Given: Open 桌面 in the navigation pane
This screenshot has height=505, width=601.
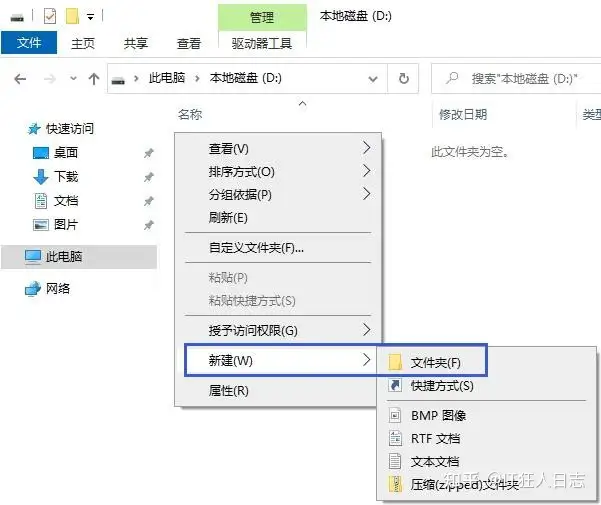Looking at the screenshot, I should (56, 152).
